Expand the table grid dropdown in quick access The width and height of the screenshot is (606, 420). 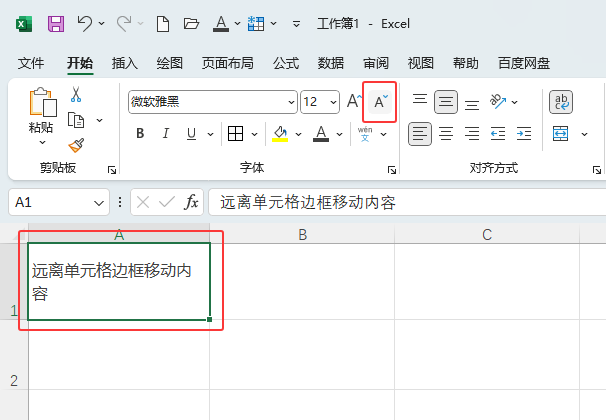pos(274,24)
